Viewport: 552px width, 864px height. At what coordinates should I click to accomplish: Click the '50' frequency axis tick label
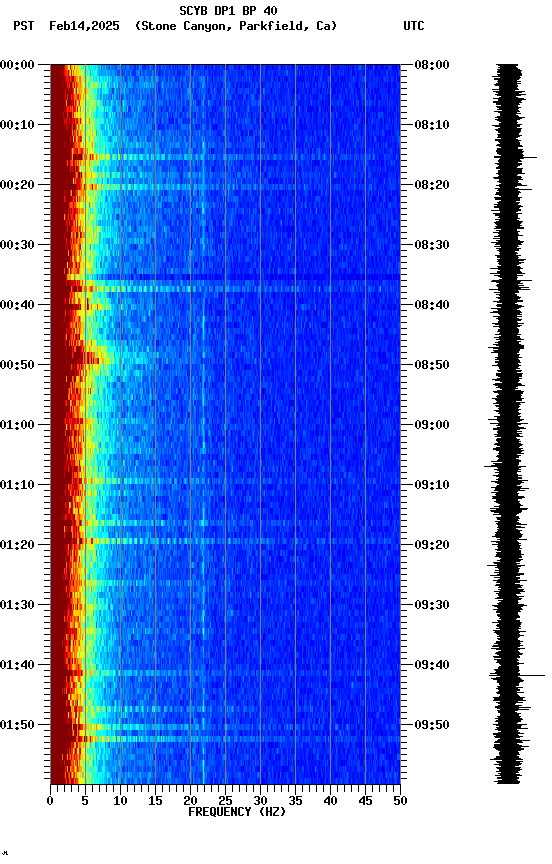coord(400,801)
